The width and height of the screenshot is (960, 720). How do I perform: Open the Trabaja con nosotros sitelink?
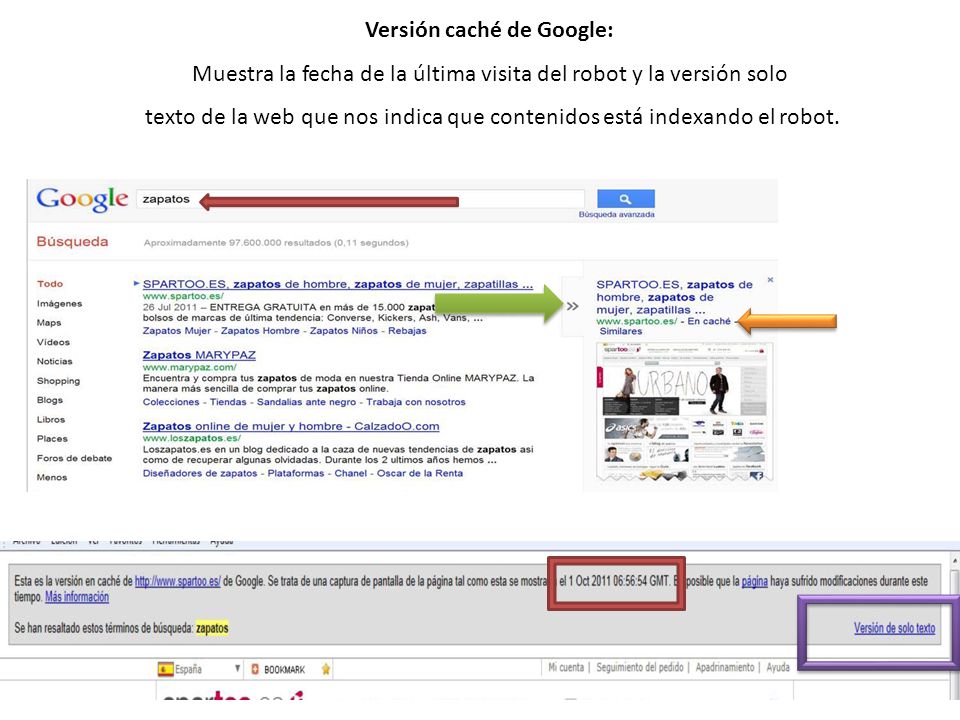pos(416,402)
